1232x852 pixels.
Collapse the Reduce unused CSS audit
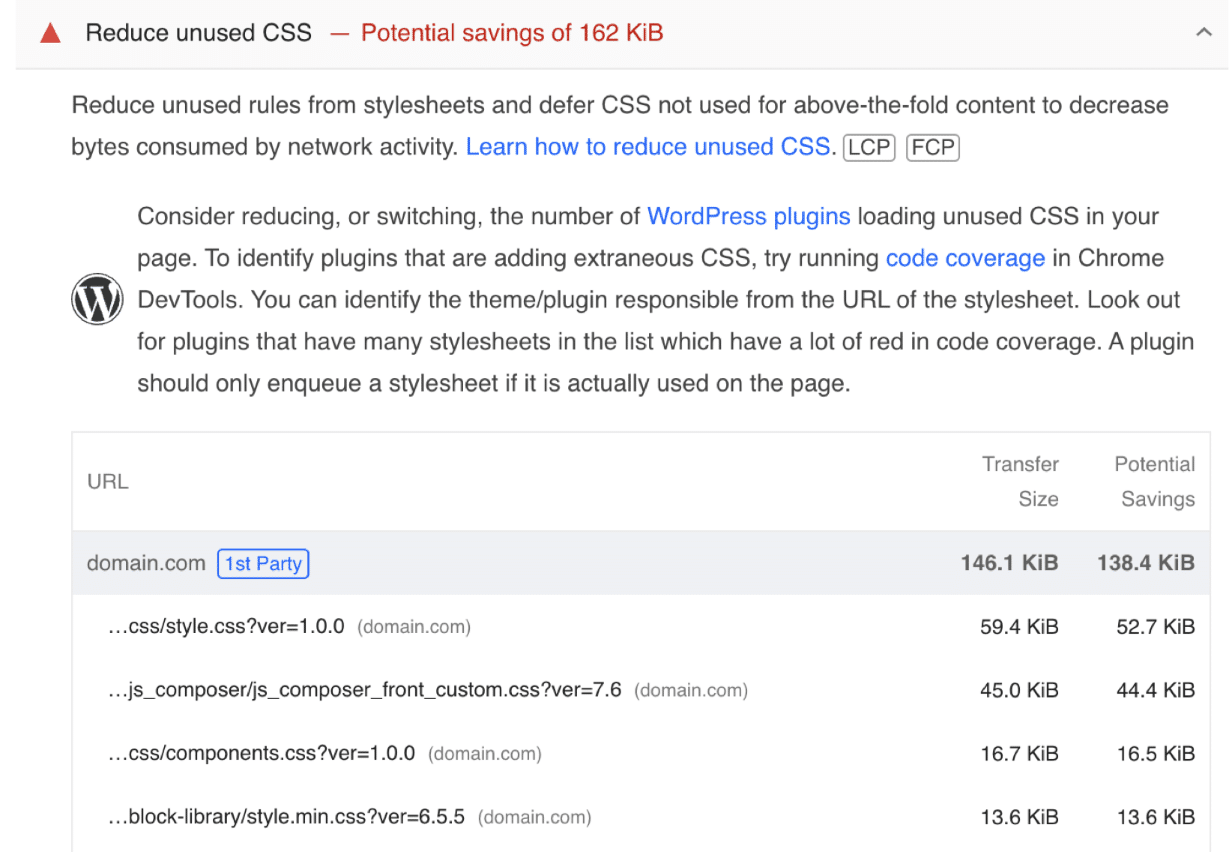click(1204, 32)
